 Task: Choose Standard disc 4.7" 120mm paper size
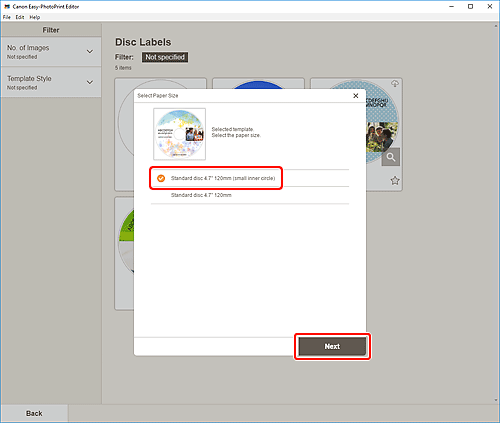pos(250,195)
